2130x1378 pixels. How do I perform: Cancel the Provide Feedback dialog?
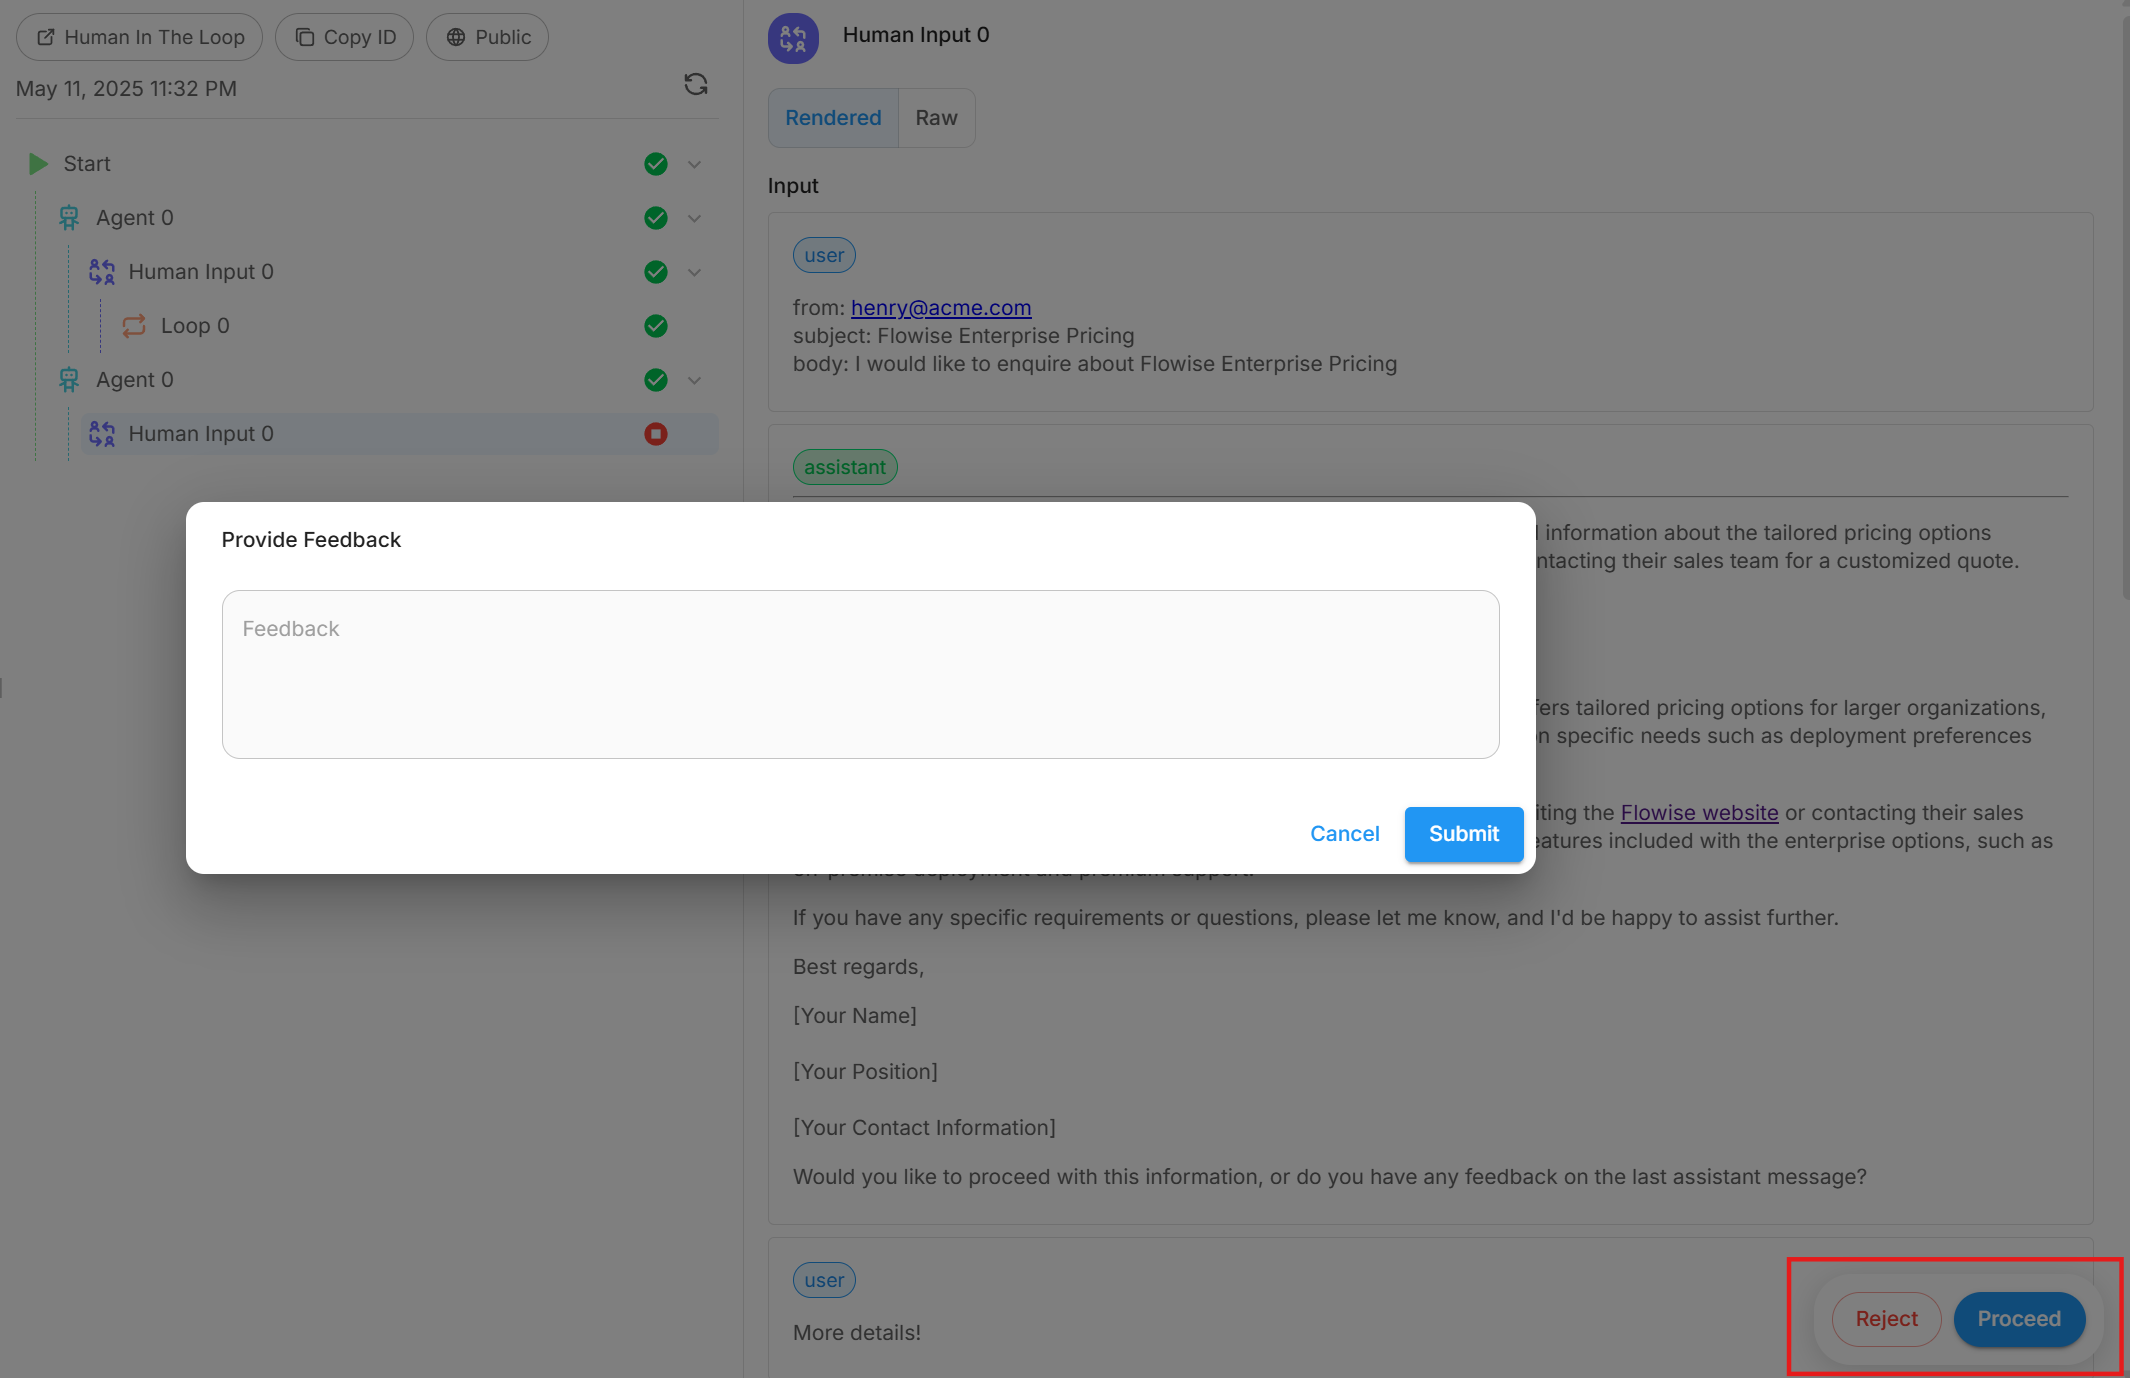(1344, 834)
